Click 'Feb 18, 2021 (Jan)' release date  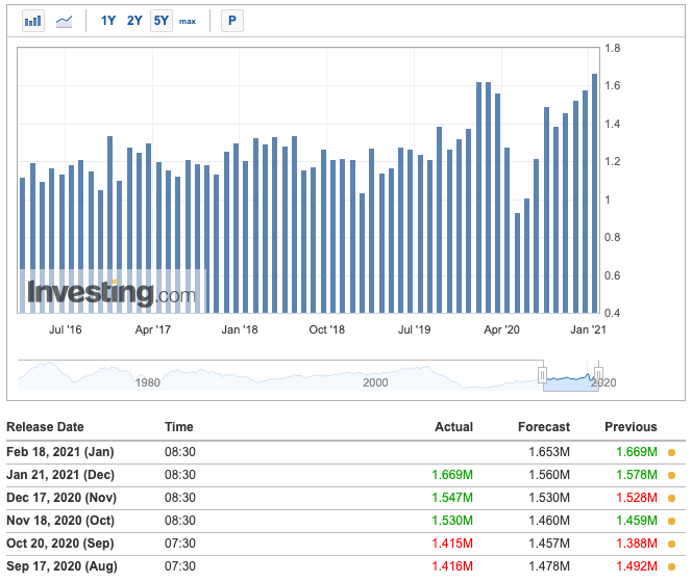click(60, 452)
